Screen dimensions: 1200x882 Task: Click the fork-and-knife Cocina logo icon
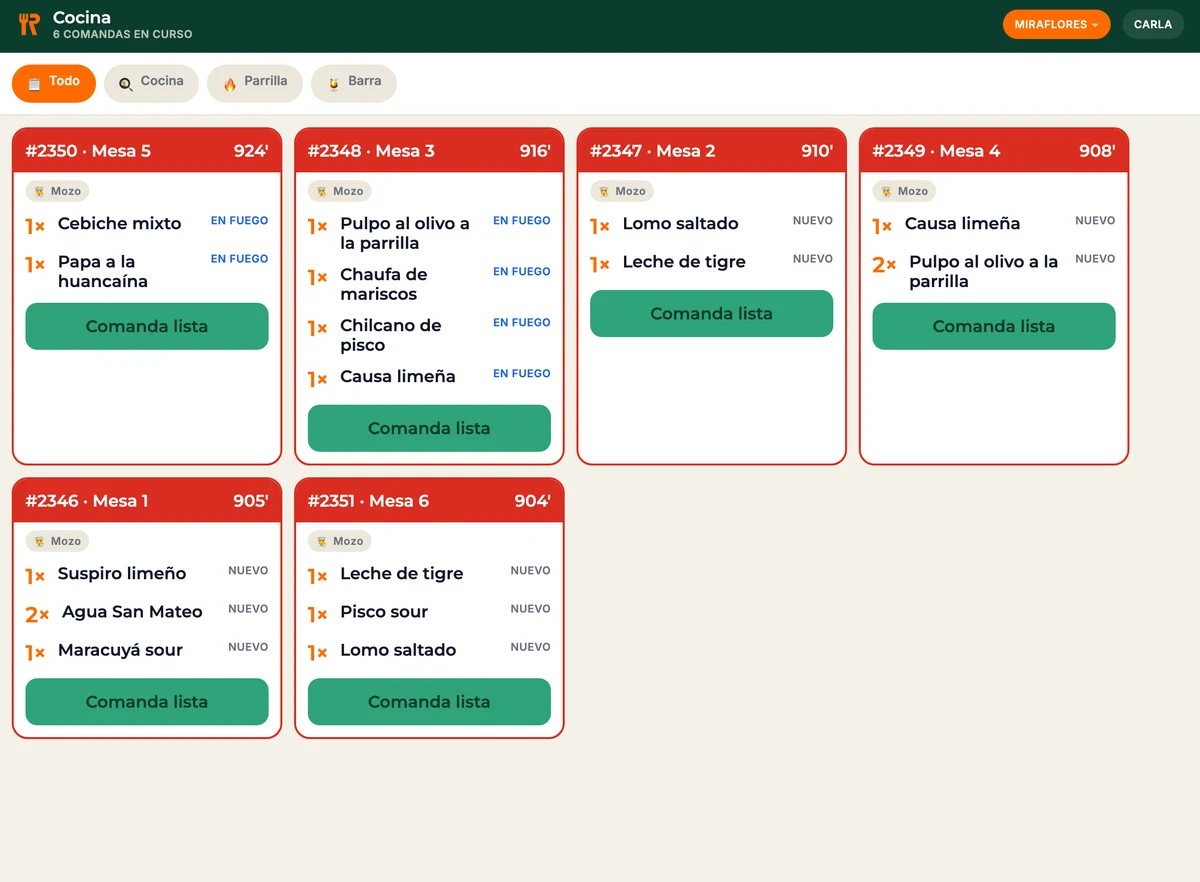[29, 25]
